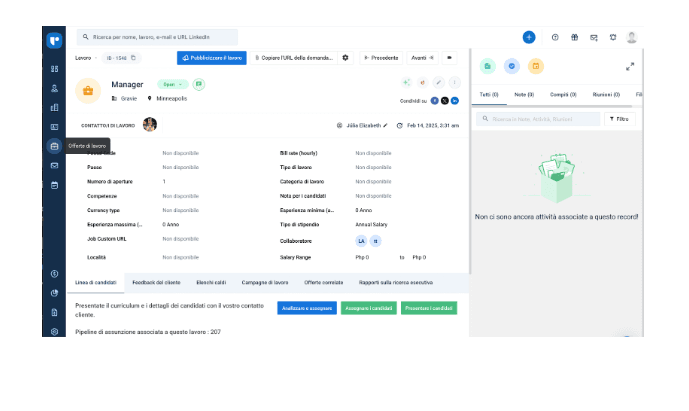This screenshot has width=689, height=411.
Task: Select the Elenchi caldi tab
Action: (211, 283)
